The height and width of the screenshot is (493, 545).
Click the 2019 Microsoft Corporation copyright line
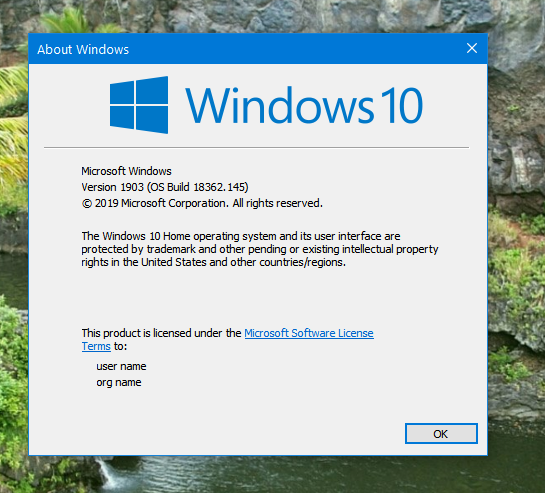[202, 203]
